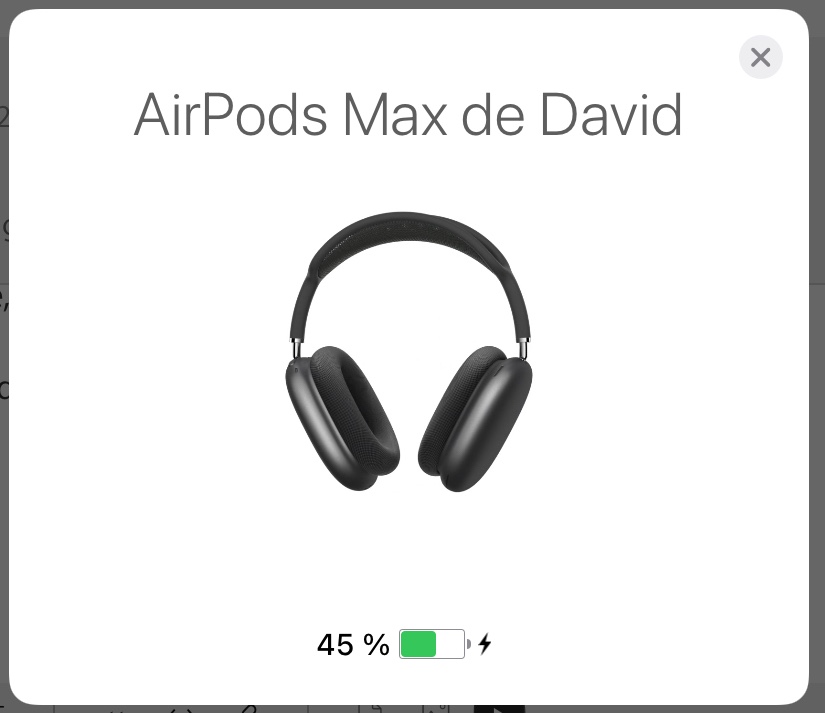Click the silver right hinge of the headphones
Screen dimensions: 825x713
[524, 348]
